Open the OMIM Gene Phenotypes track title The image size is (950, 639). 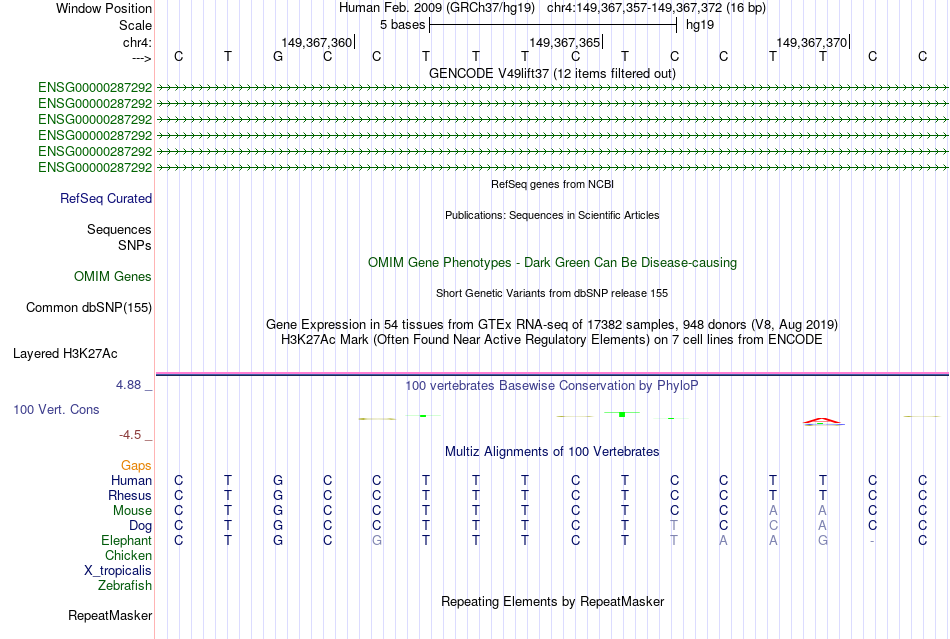[x=552, y=263]
